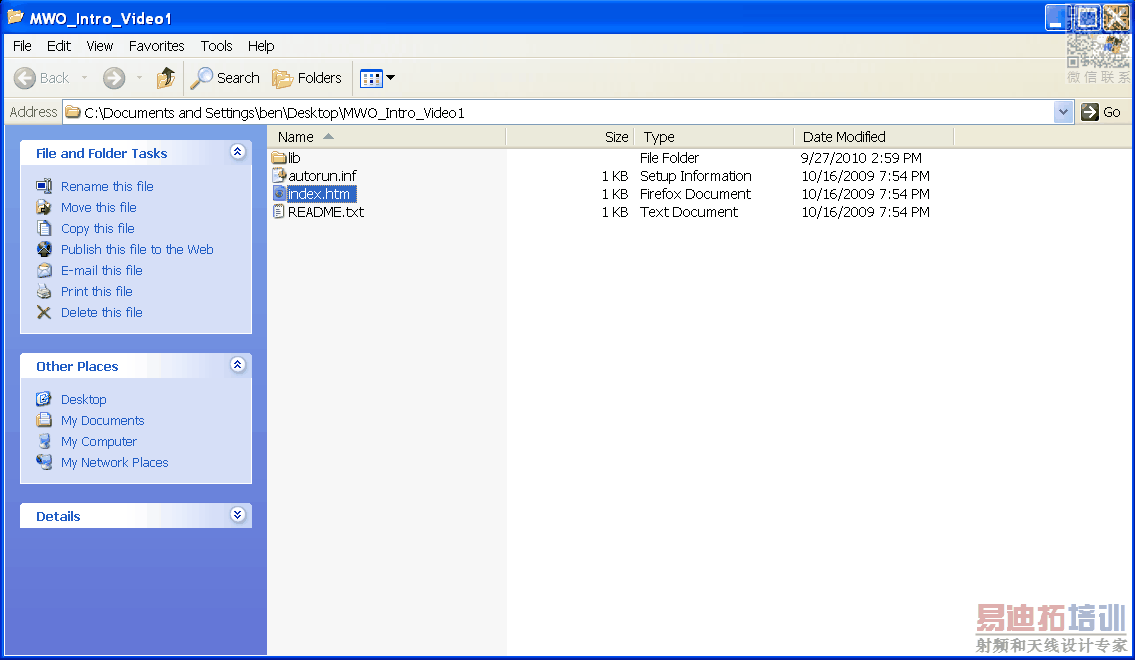Select the lib folder icon
This screenshot has height=660, width=1135.
(x=279, y=157)
